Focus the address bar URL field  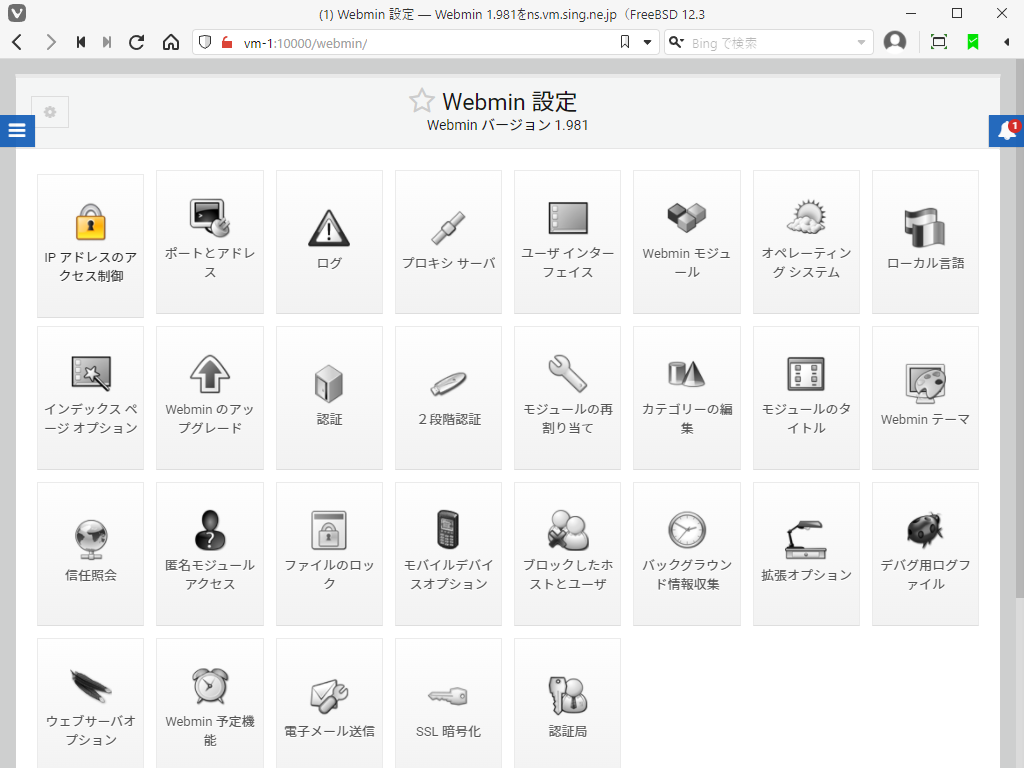pyautogui.click(x=424, y=43)
